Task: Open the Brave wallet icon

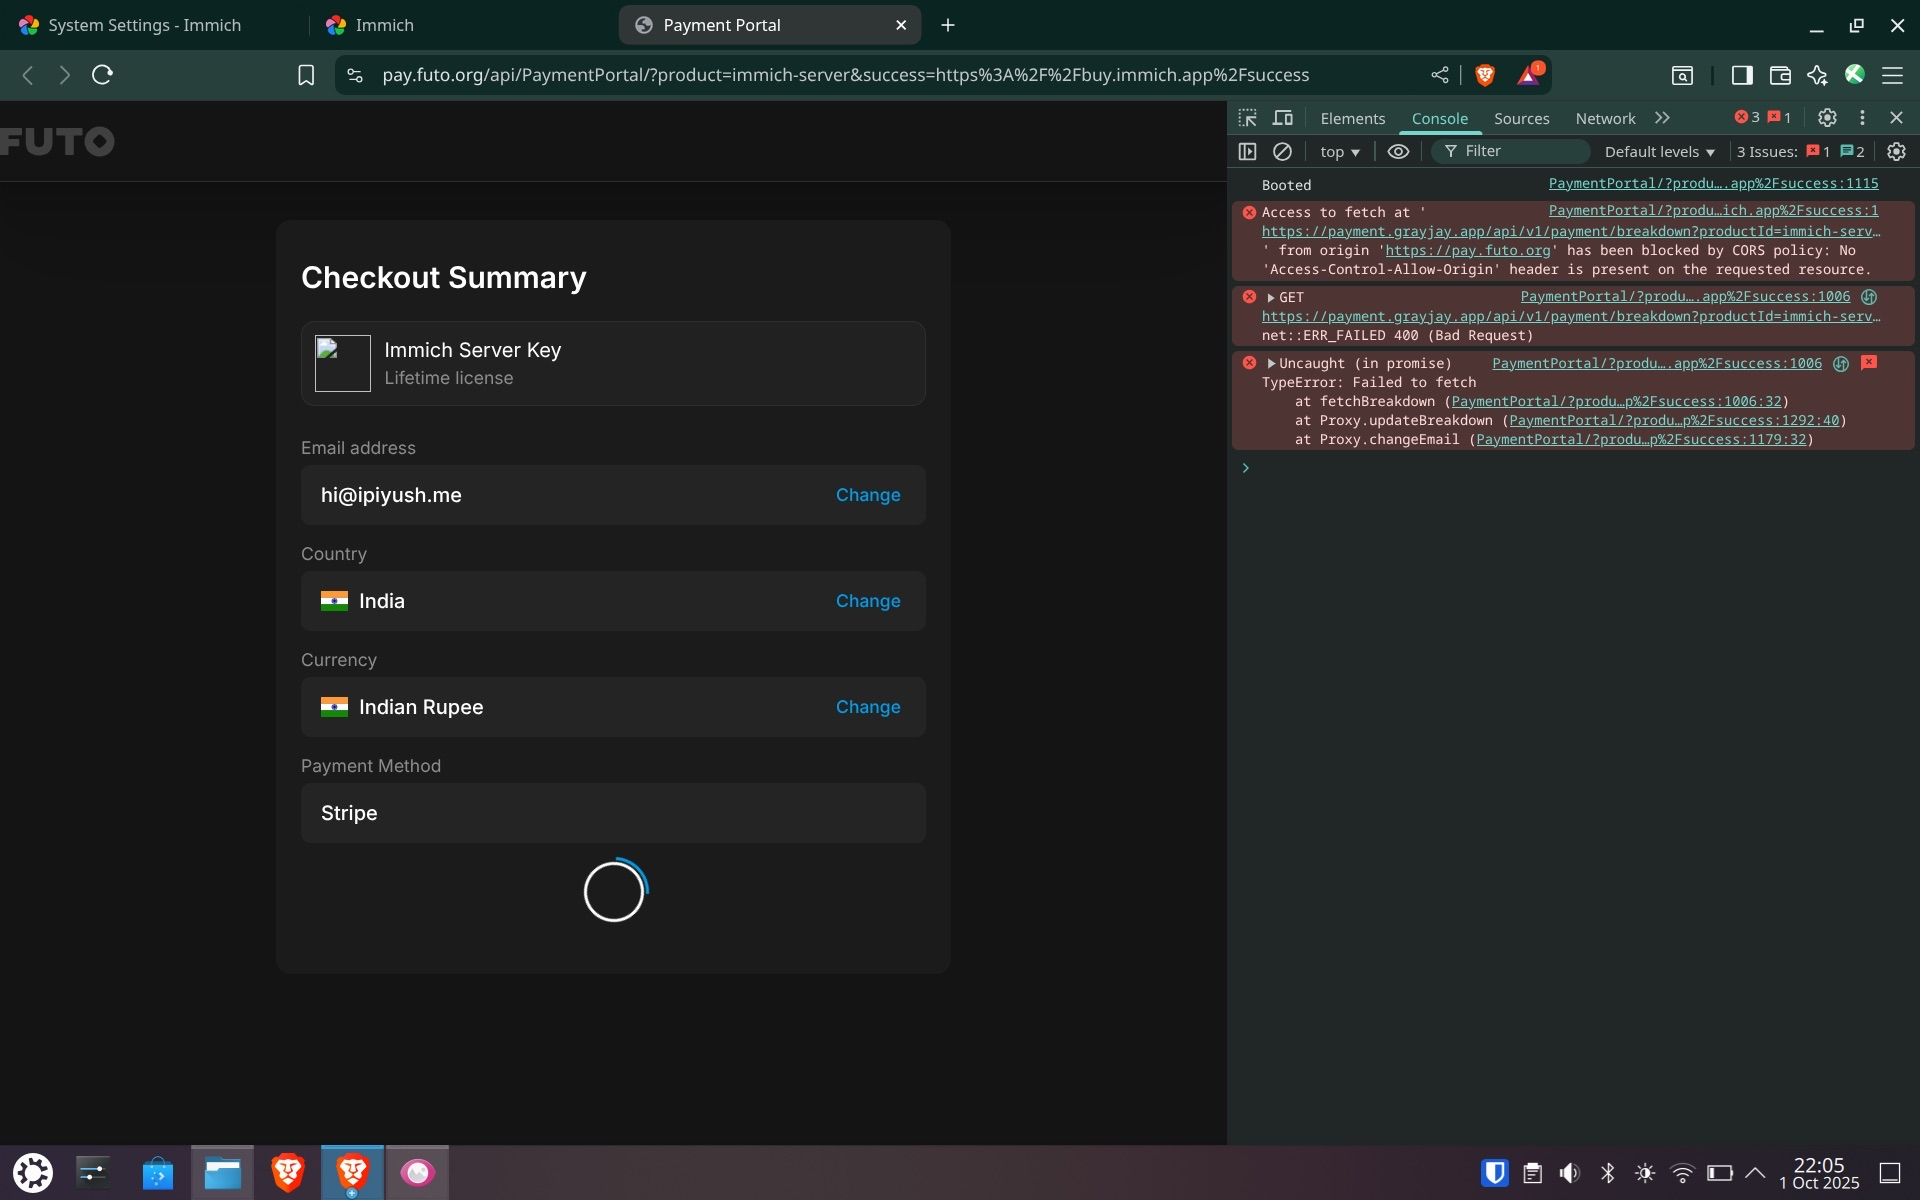Action: click(x=1779, y=75)
